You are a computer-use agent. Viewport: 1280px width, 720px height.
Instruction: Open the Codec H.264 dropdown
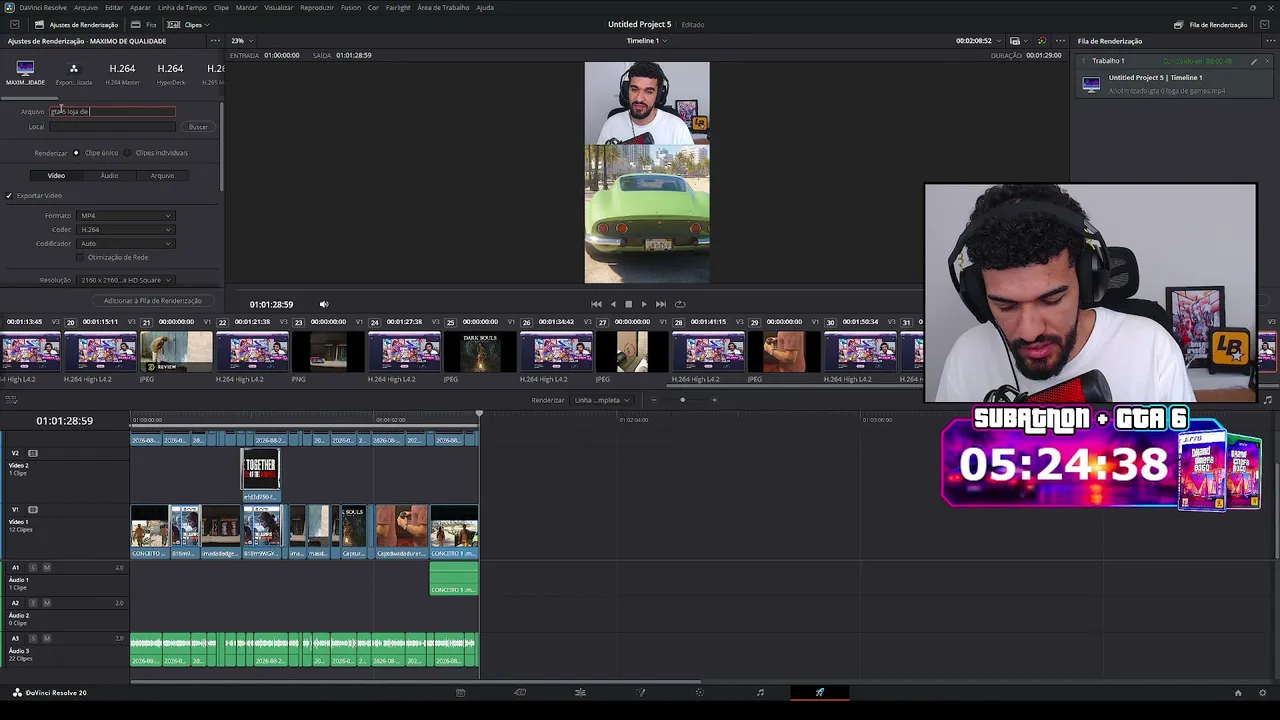[125, 230]
